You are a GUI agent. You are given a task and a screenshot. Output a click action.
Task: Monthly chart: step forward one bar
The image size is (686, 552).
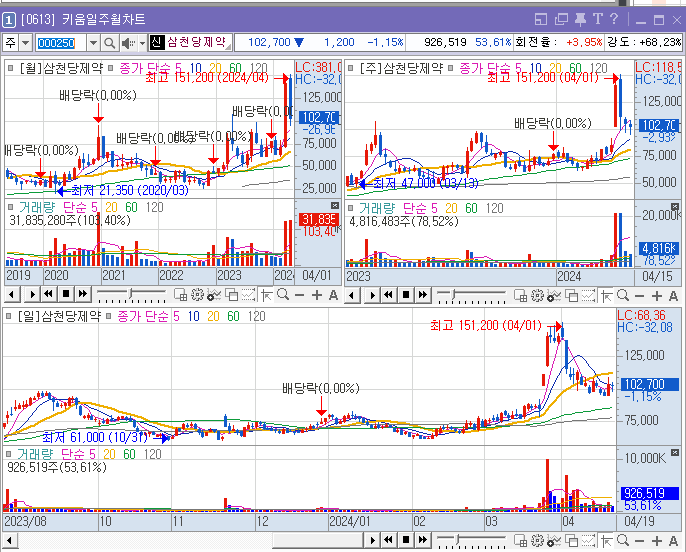click(x=31, y=294)
